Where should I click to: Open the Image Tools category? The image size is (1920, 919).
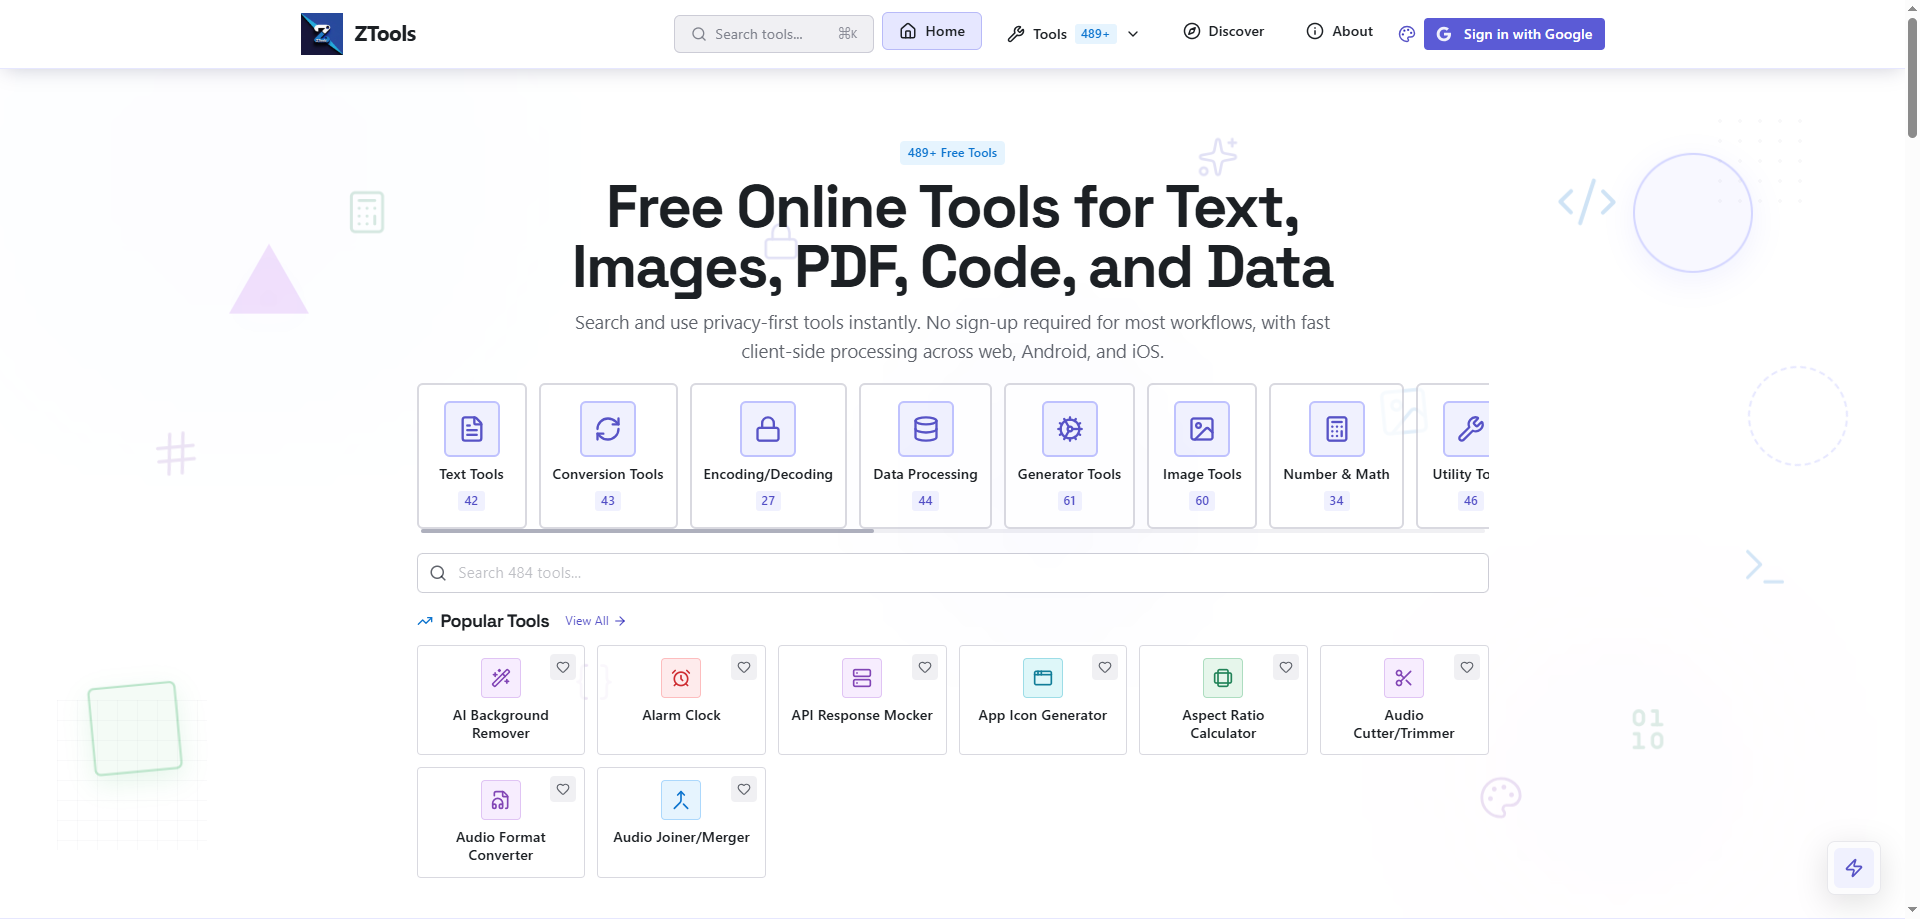[x=1201, y=455]
